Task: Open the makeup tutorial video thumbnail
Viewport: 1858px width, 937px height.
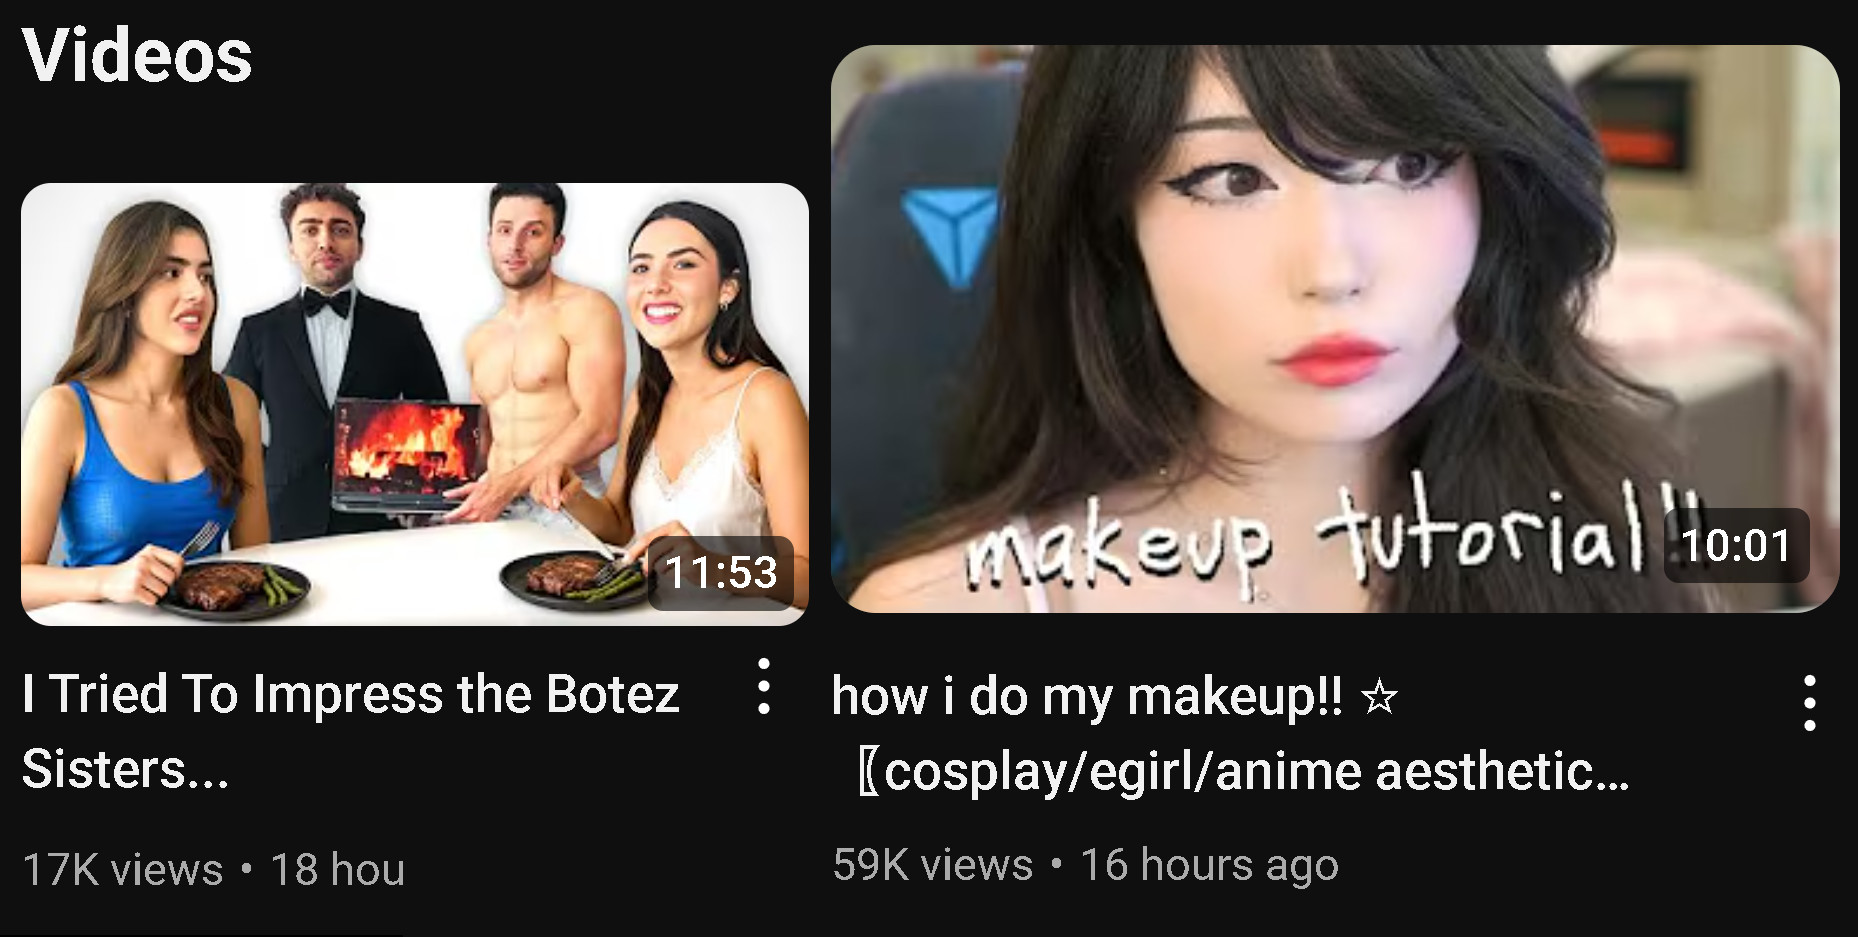Action: tap(1335, 329)
